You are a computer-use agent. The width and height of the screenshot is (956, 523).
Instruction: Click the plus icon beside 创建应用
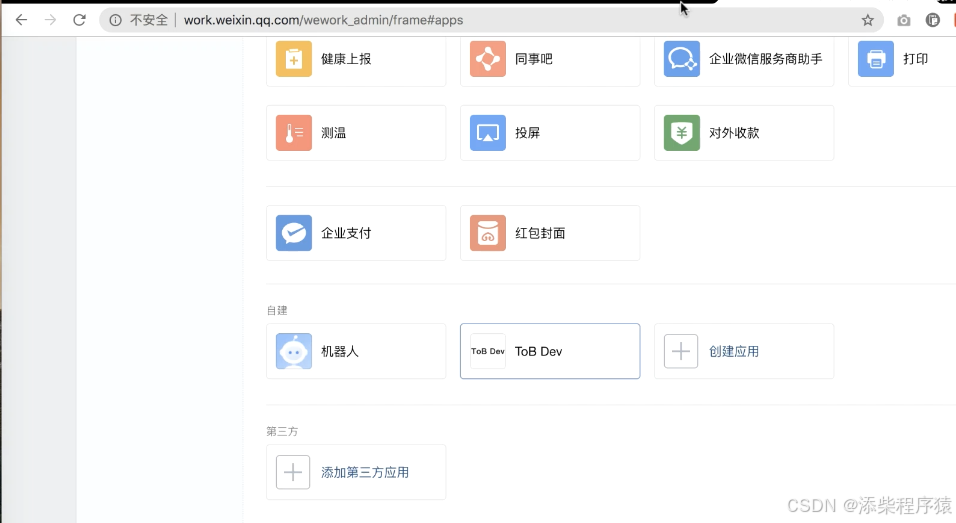click(681, 351)
